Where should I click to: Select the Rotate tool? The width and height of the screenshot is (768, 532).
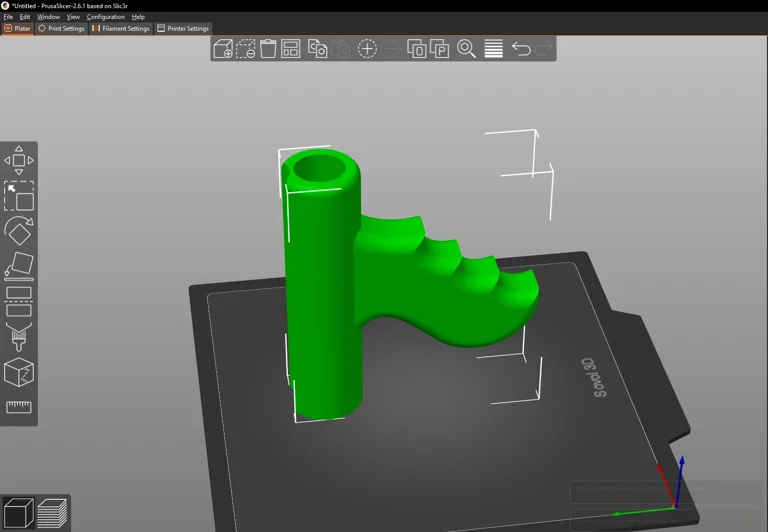(19, 231)
